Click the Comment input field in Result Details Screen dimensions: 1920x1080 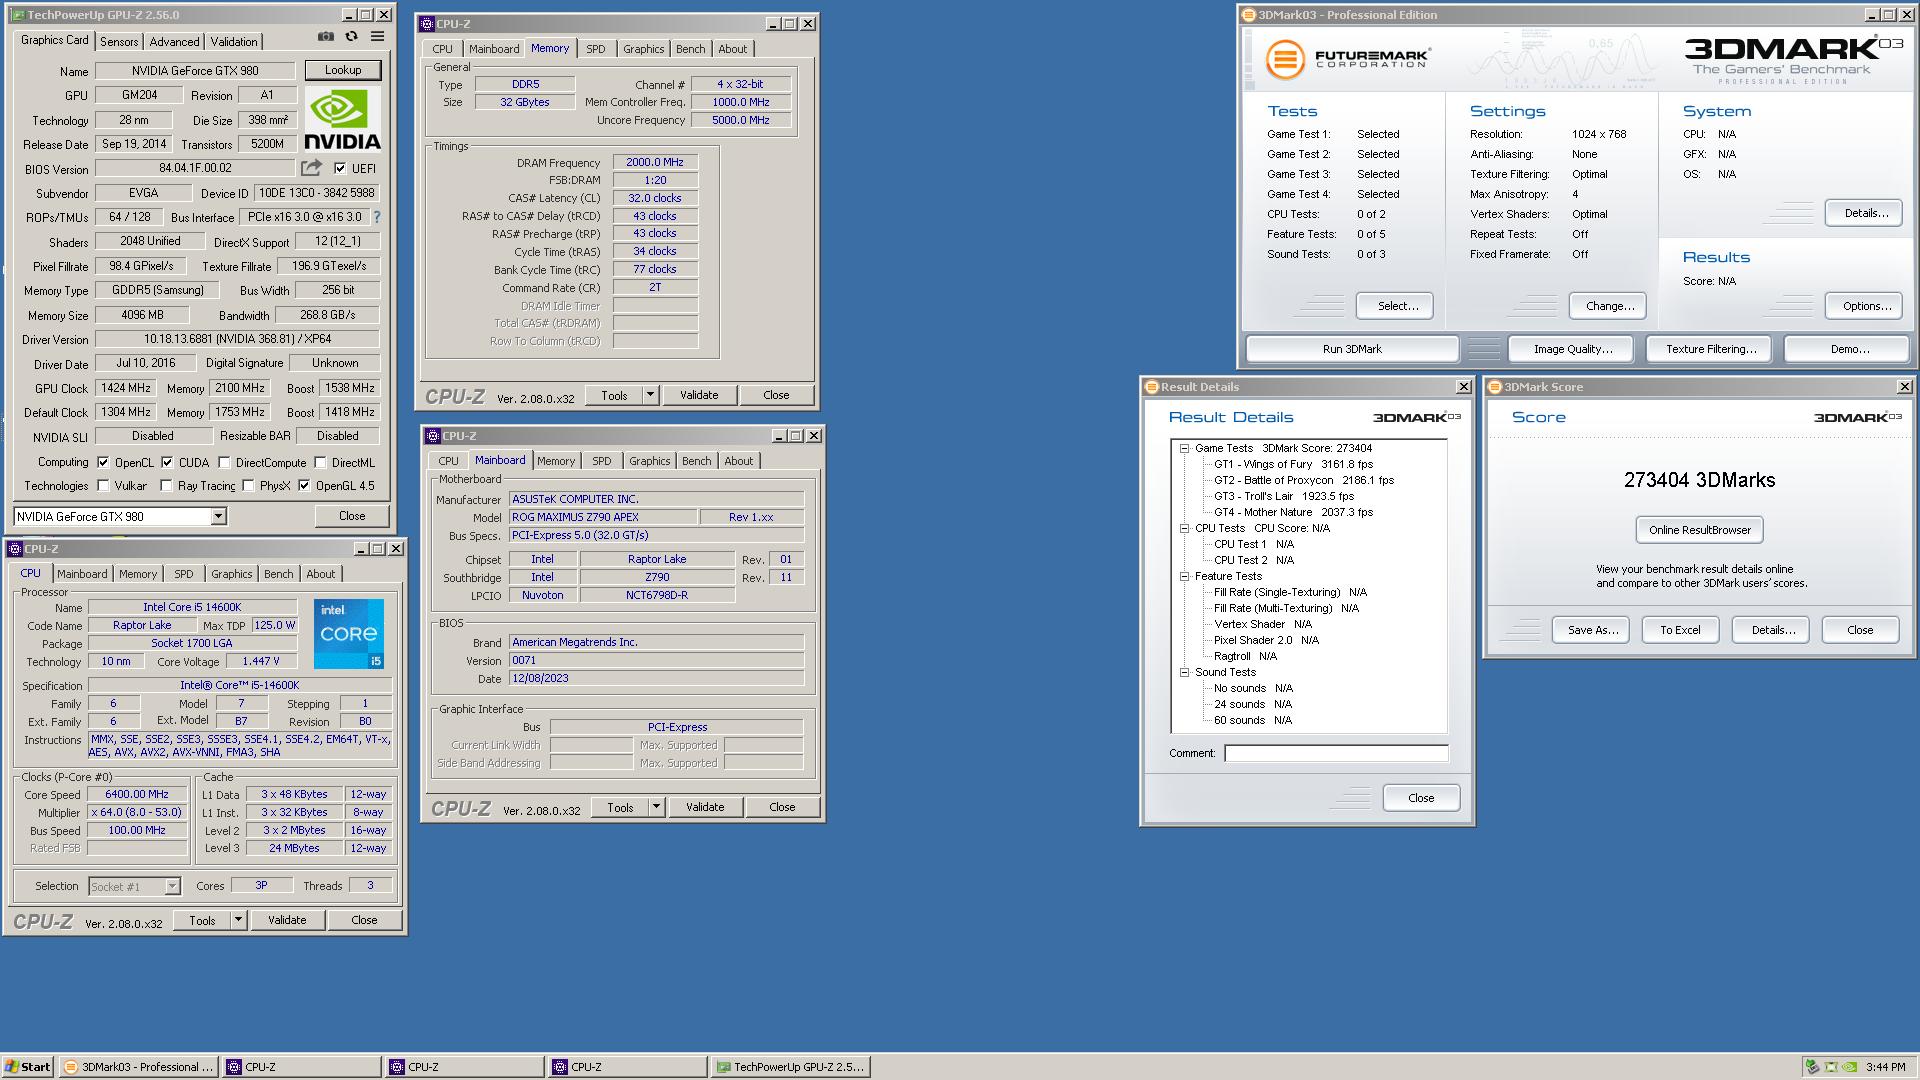coord(1336,753)
